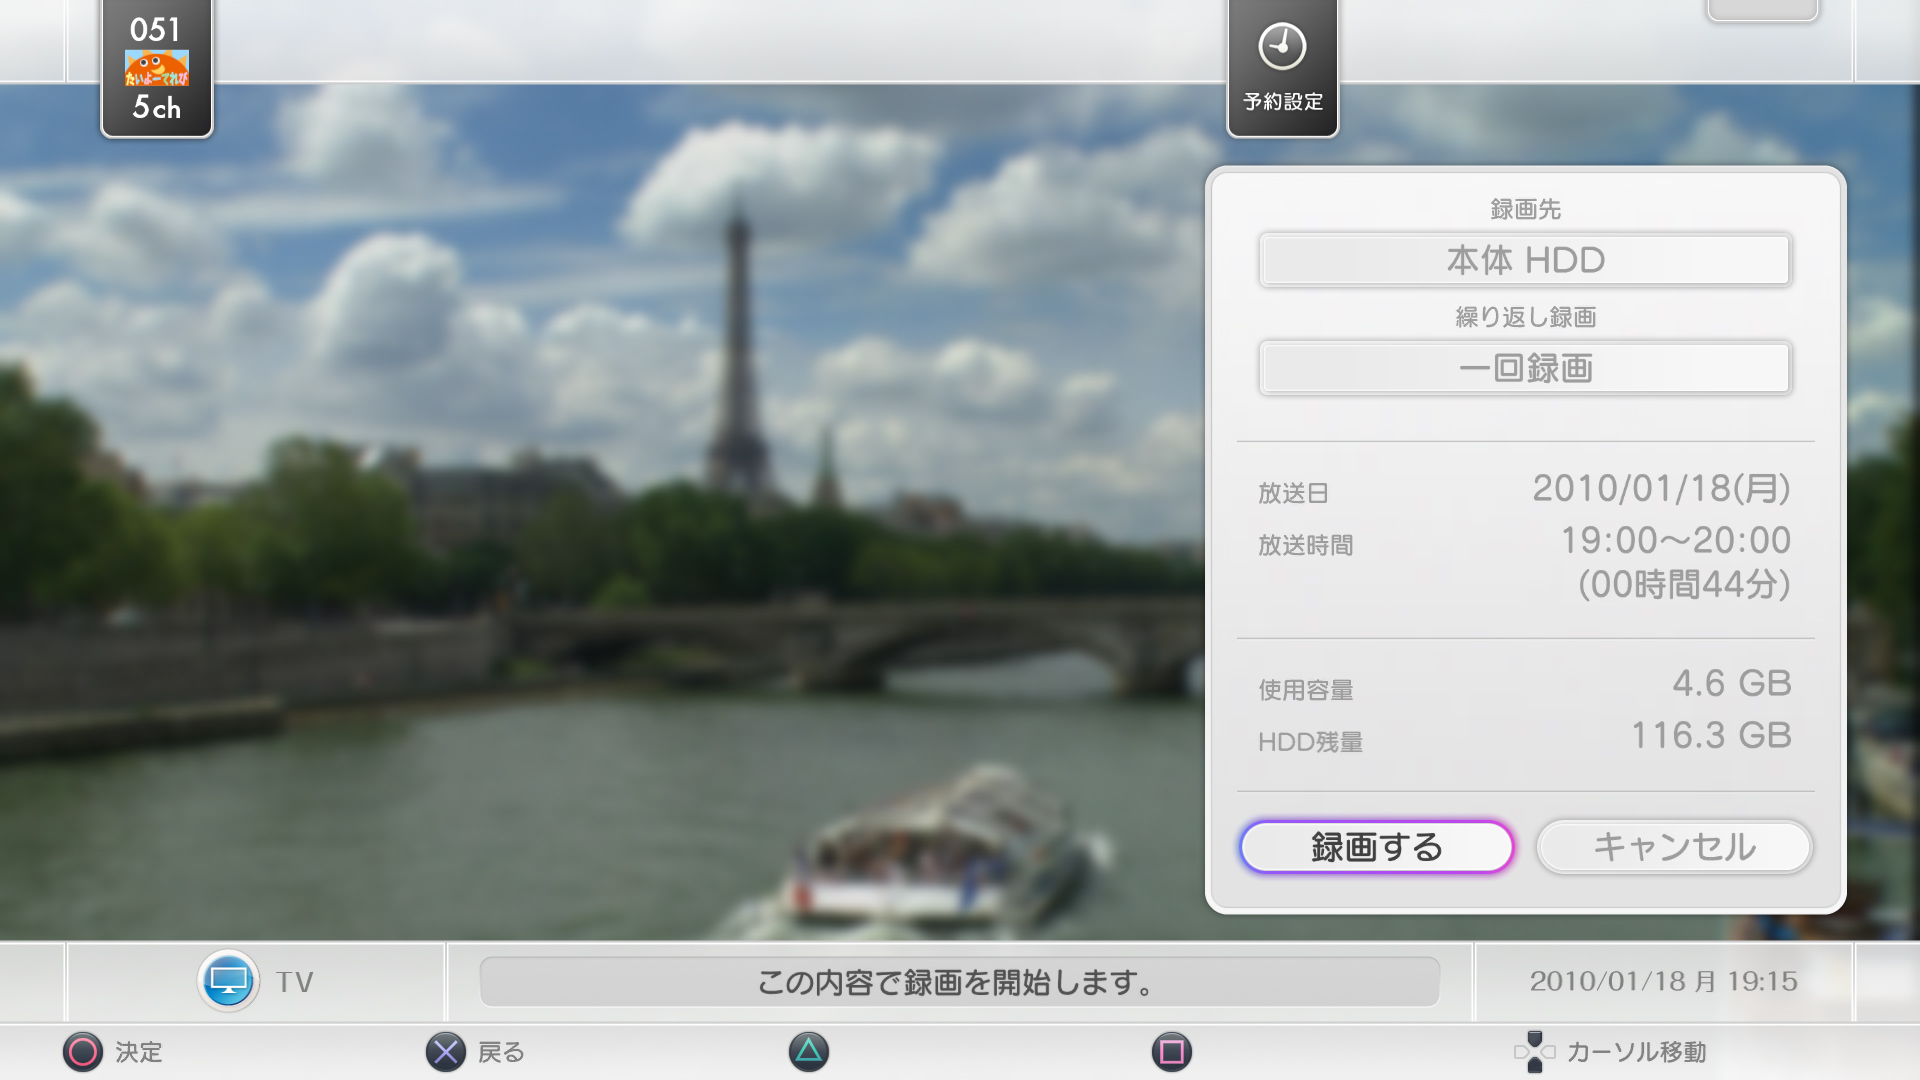Open the repeat recording 一回録画 selector
This screenshot has height=1080, width=1920.
point(1524,368)
